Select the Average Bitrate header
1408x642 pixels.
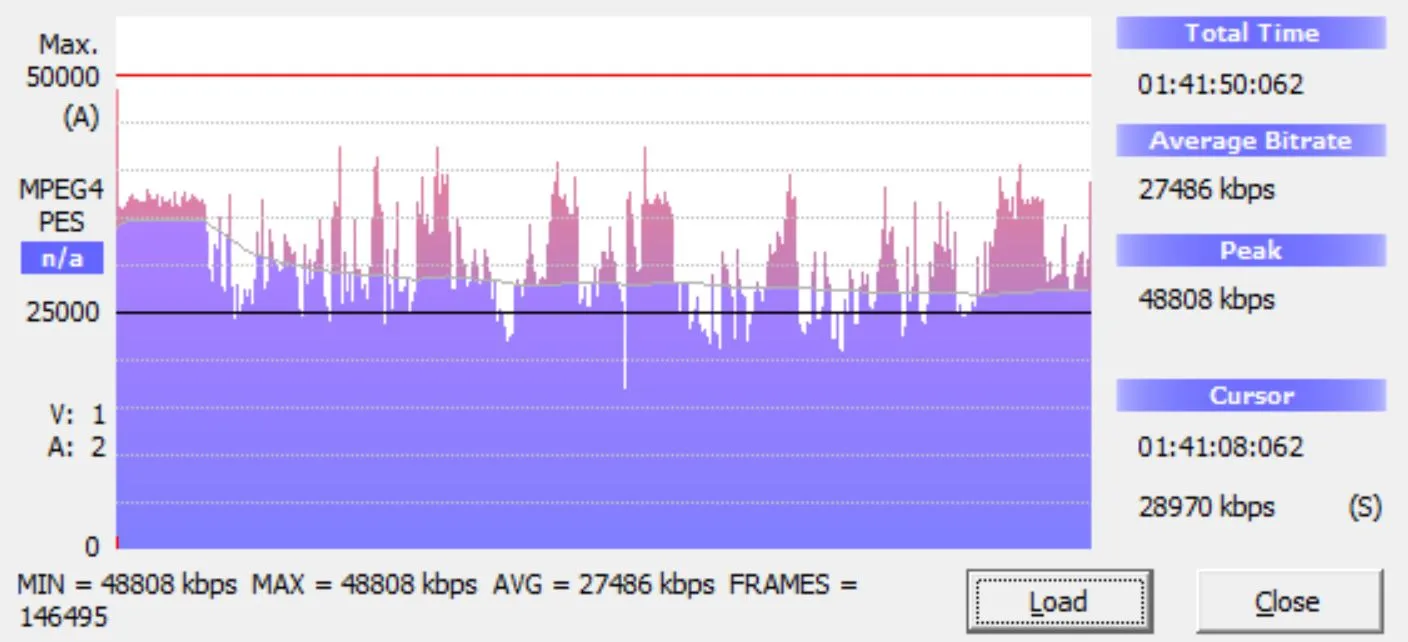click(x=1251, y=141)
